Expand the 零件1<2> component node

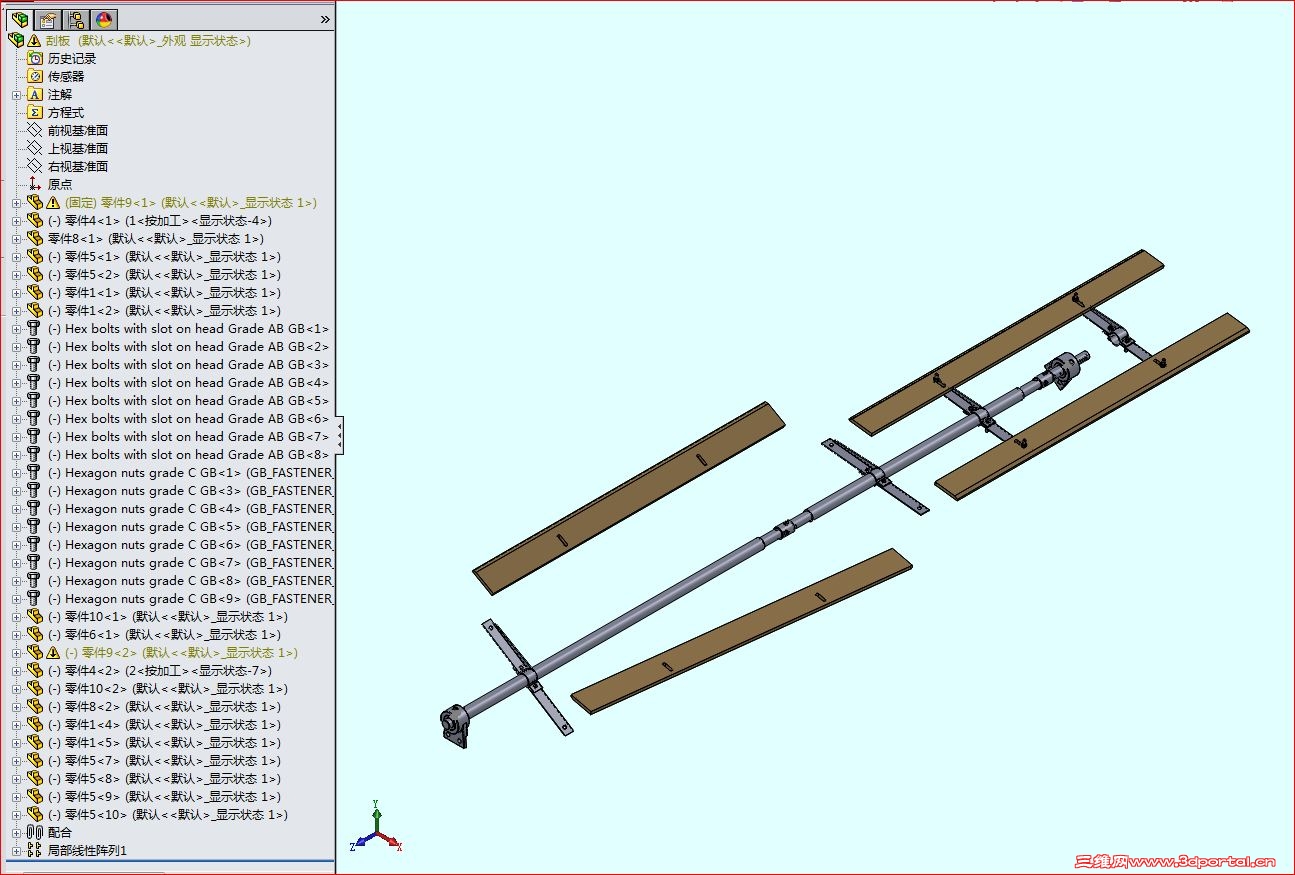16,311
